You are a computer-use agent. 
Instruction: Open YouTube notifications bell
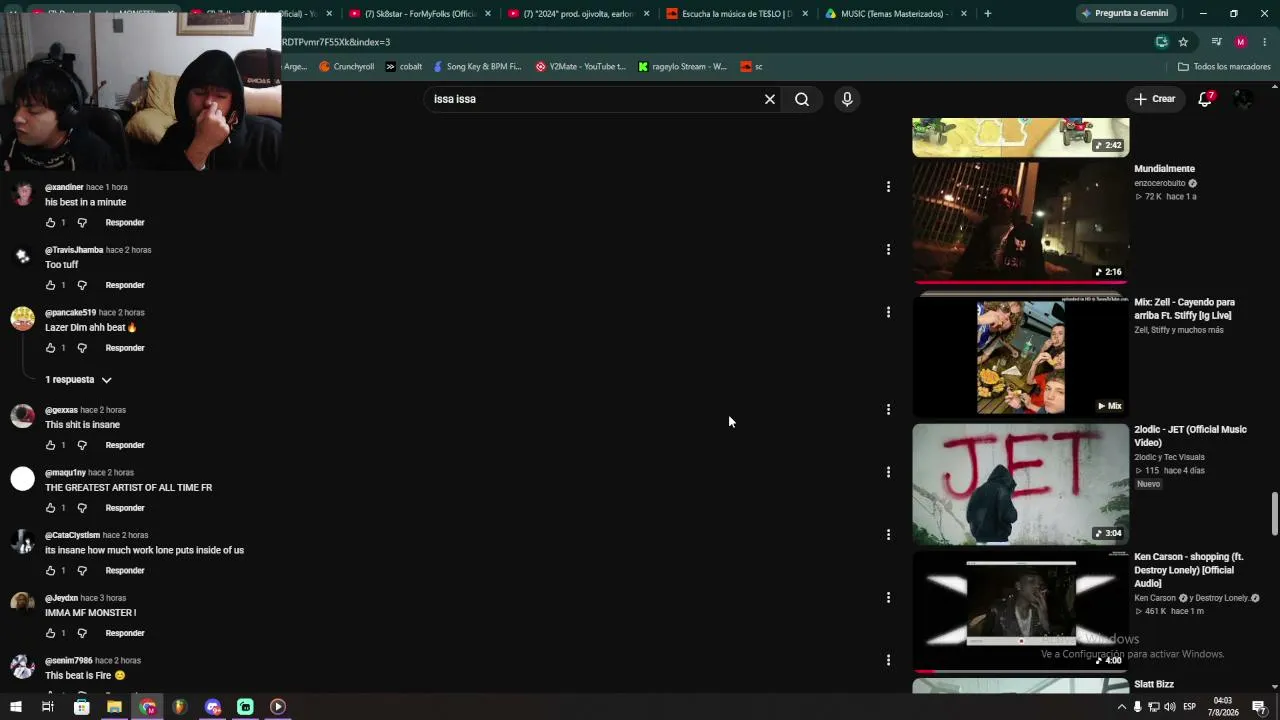[x=1205, y=99]
